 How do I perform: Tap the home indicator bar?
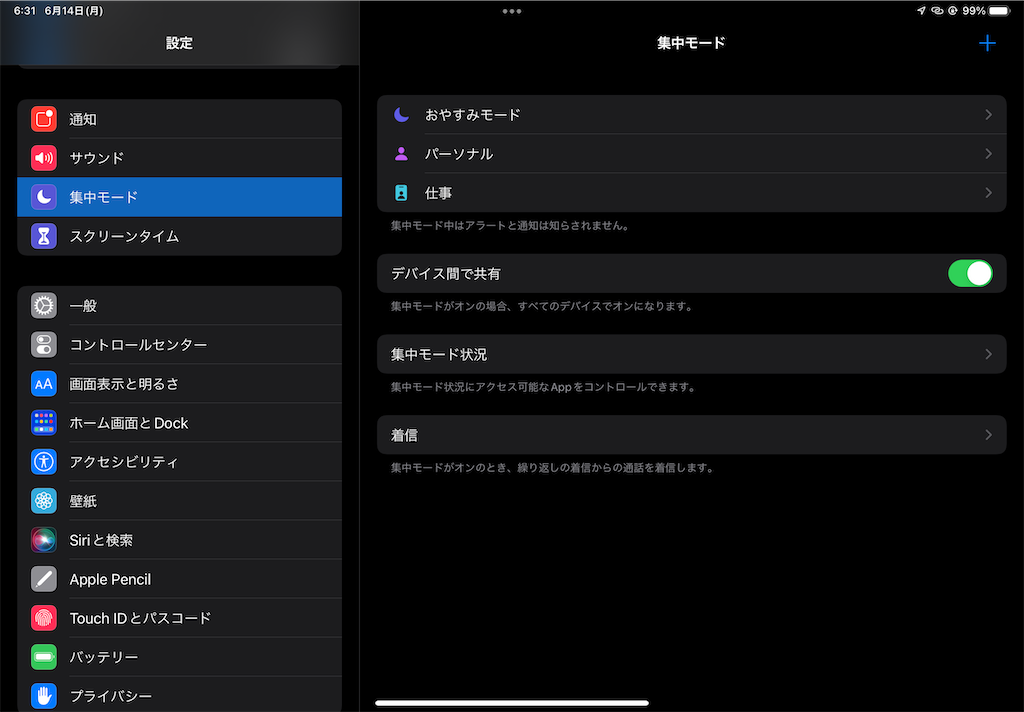pyautogui.click(x=512, y=703)
